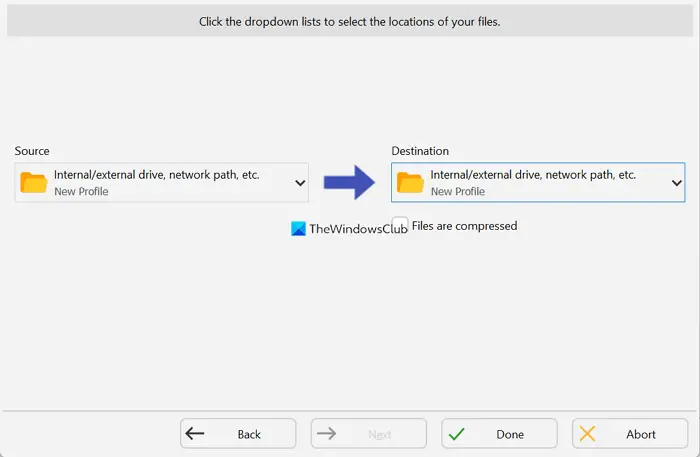Click the New Profile text under Source
This screenshot has height=457, width=700.
[81, 191]
